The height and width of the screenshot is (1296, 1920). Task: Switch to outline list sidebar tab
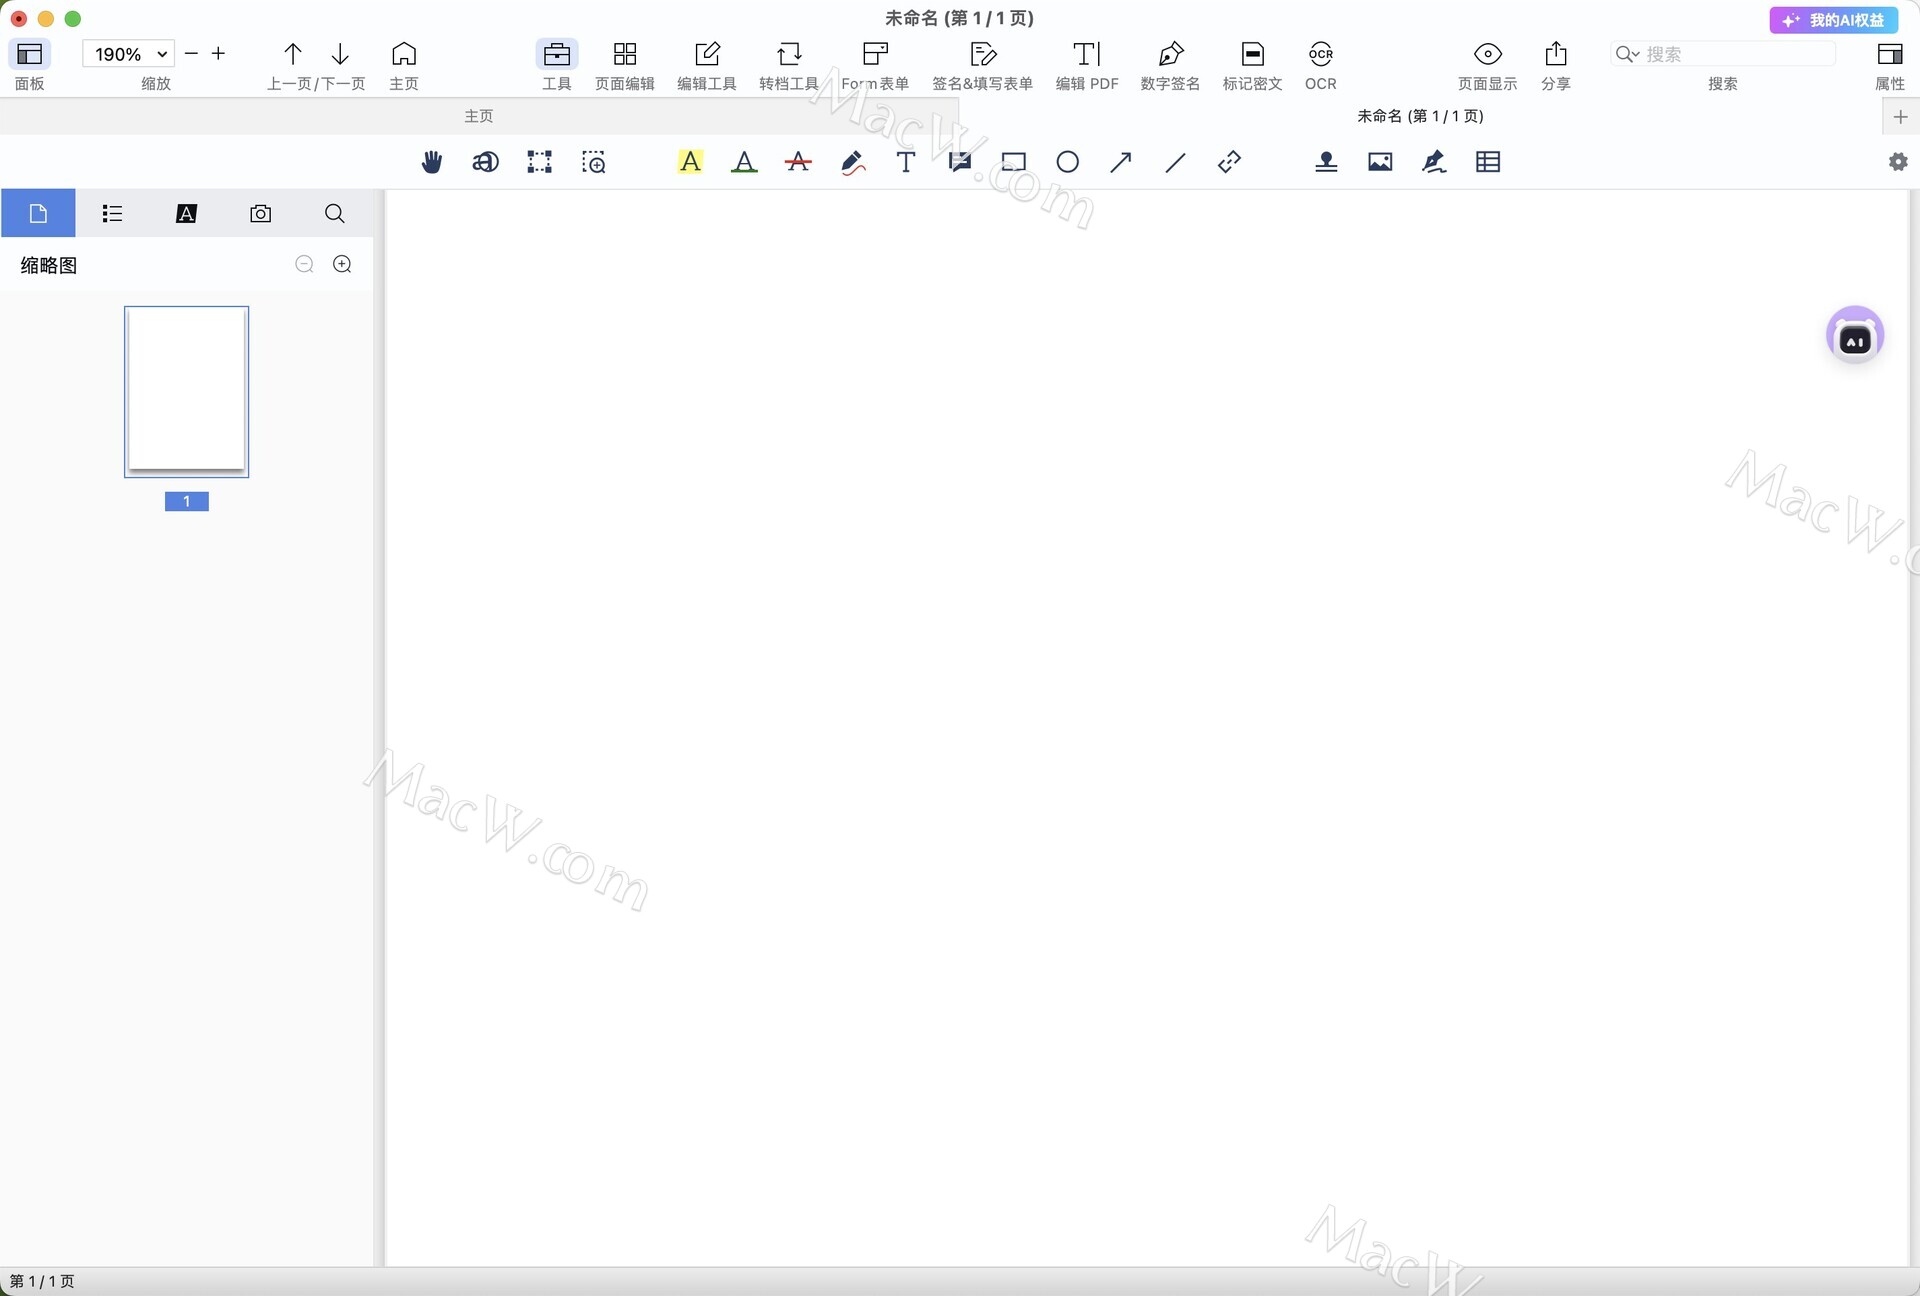click(x=112, y=213)
